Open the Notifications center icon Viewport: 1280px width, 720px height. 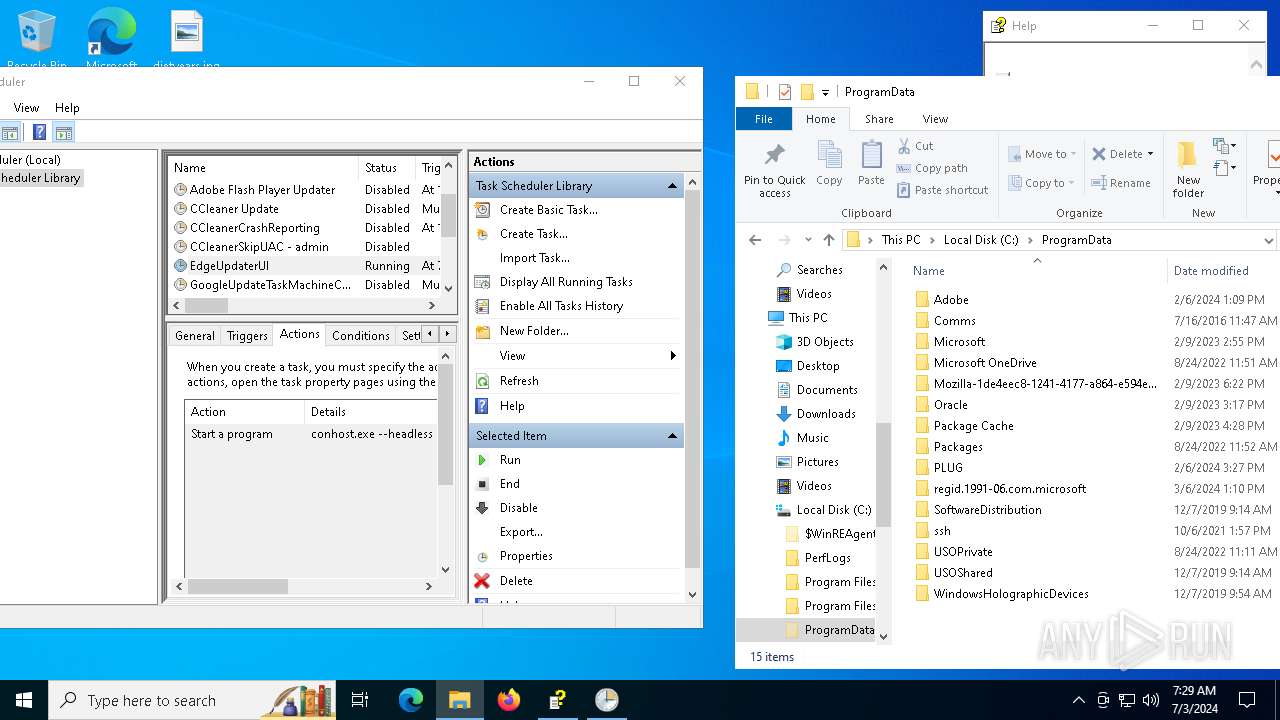1247,700
